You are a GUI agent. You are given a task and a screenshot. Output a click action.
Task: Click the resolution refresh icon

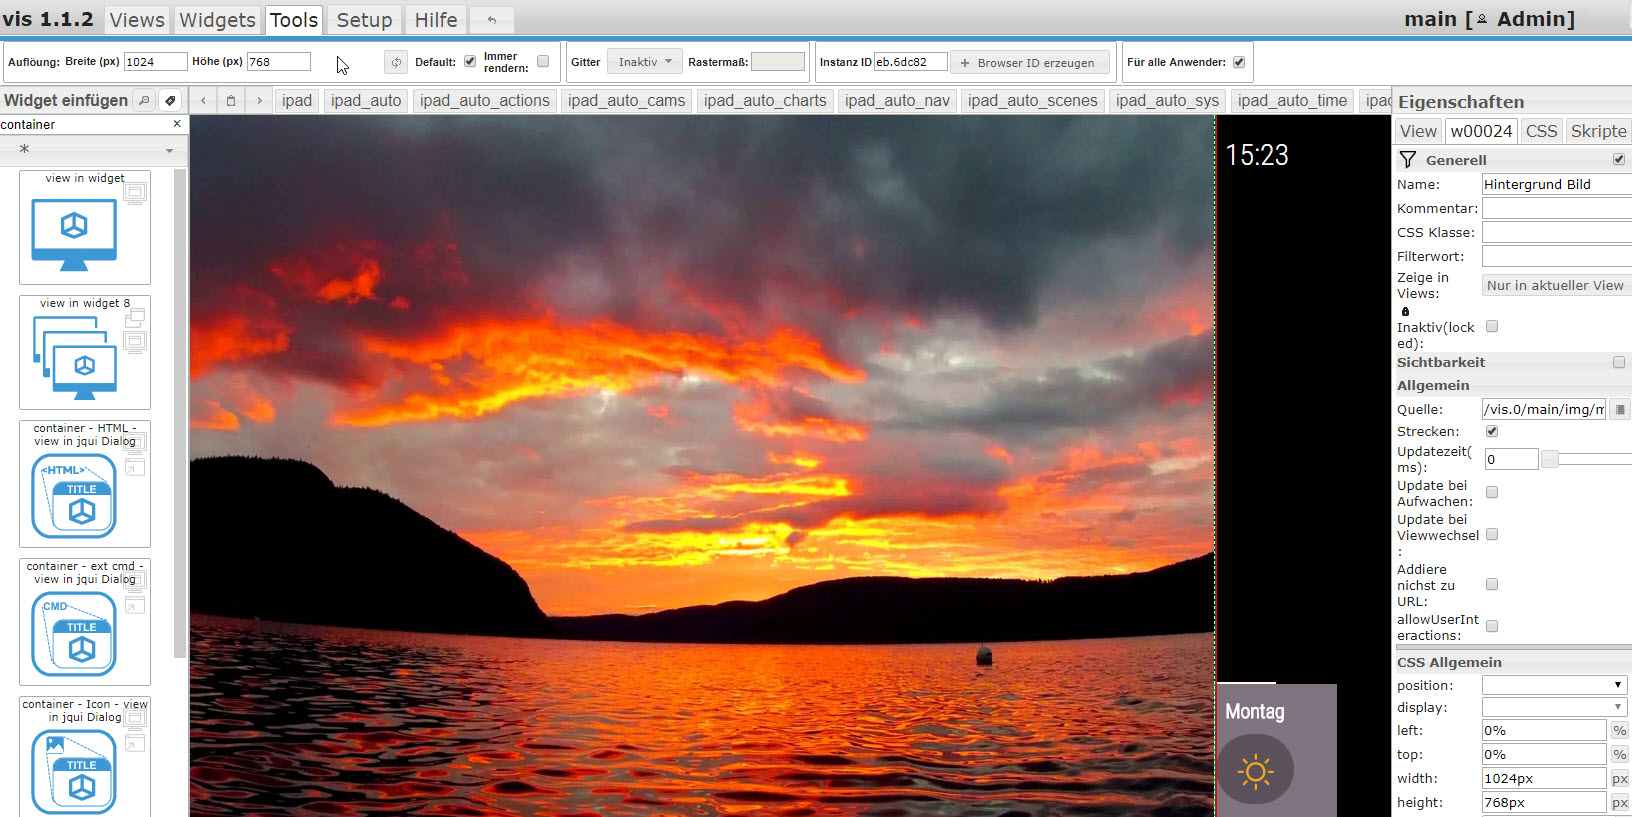[x=396, y=62]
